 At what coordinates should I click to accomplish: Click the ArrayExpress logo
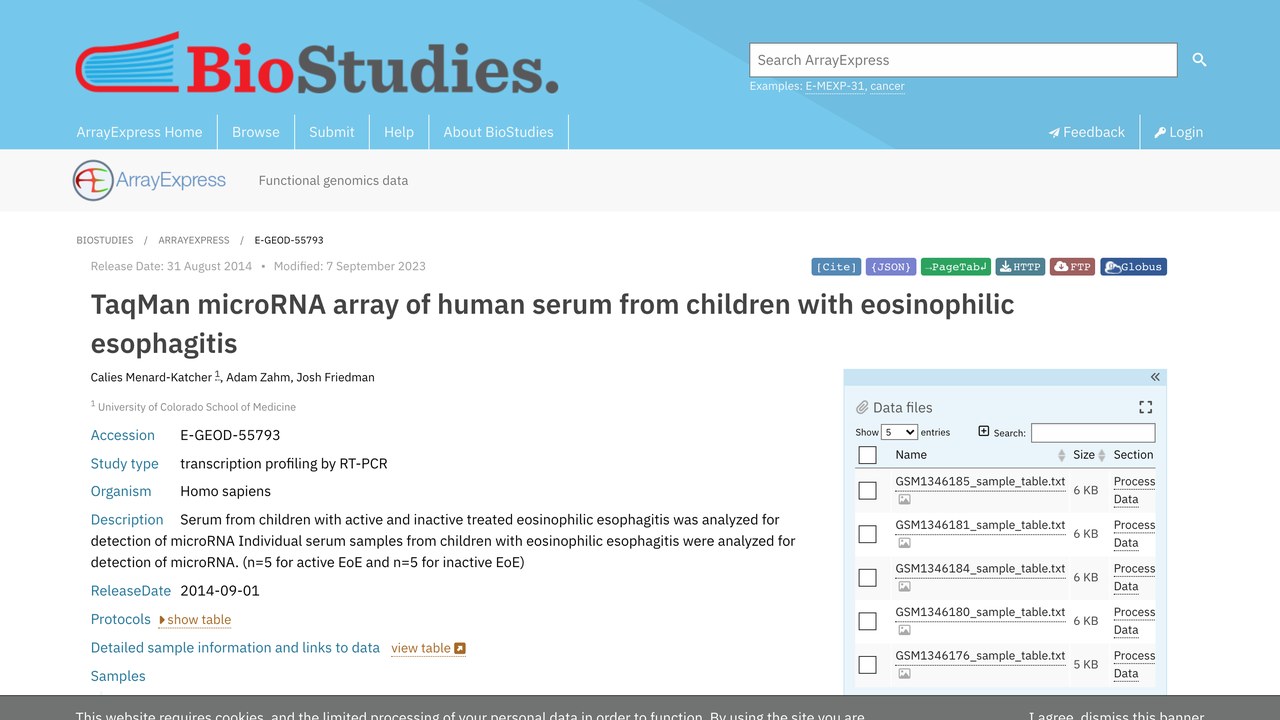tap(150, 181)
